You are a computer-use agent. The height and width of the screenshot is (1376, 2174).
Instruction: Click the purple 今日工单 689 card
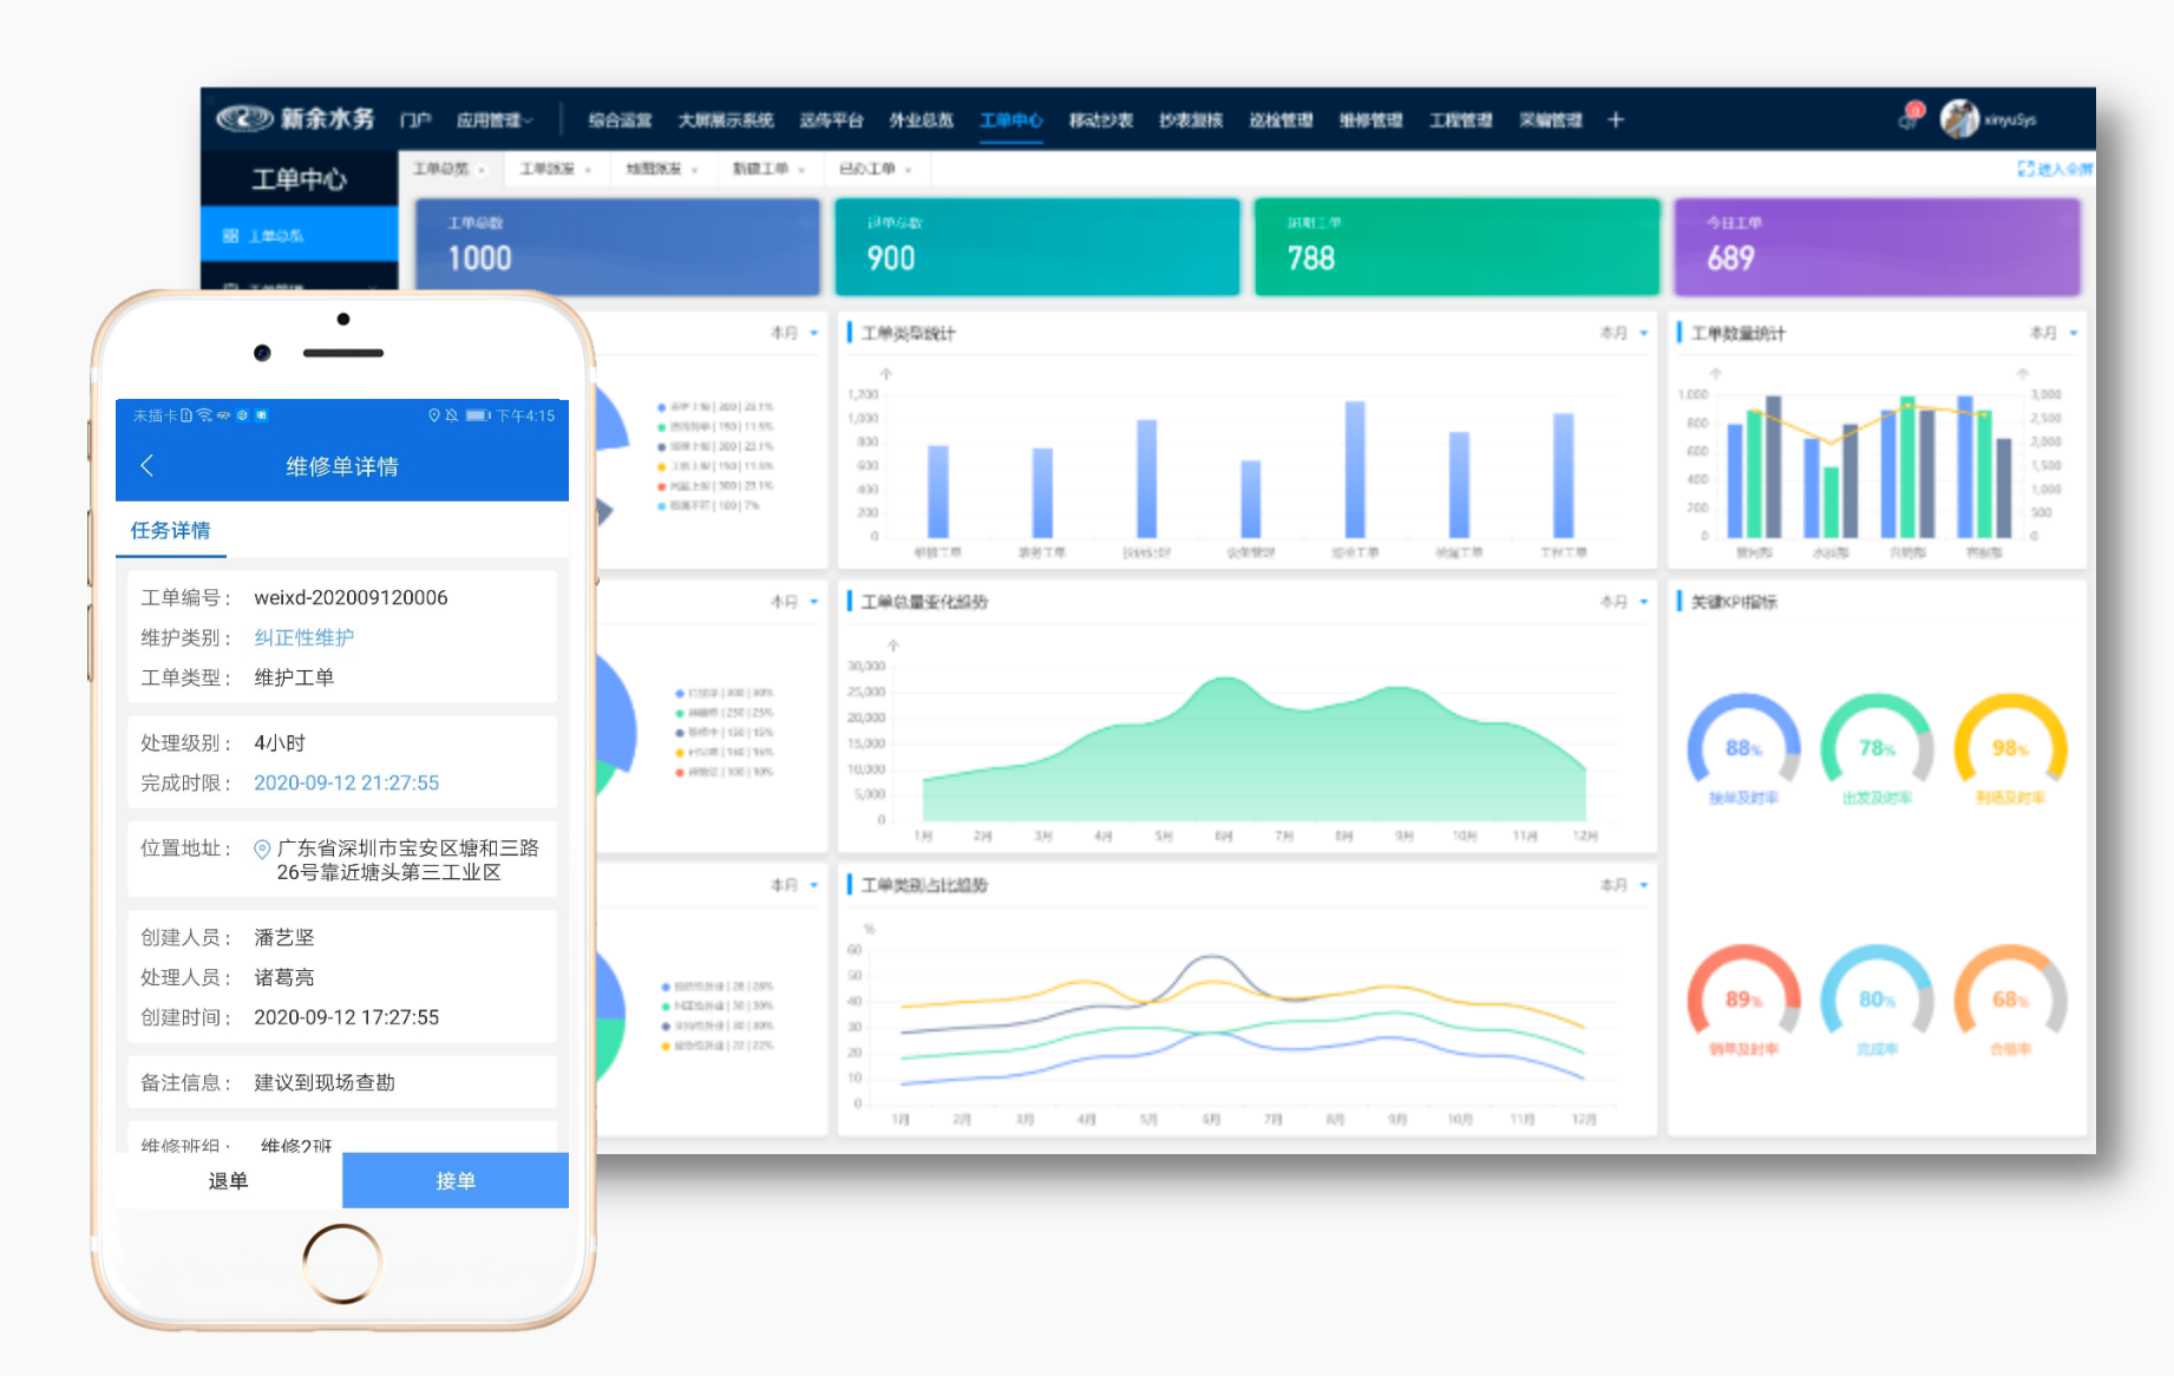pyautogui.click(x=1877, y=246)
